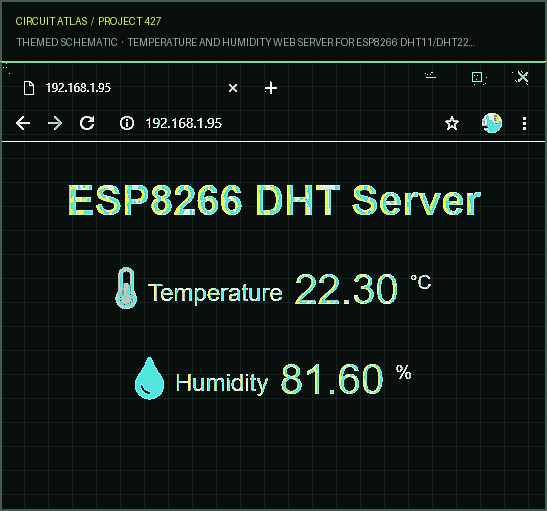The image size is (547, 511).
Task: Open the user profile avatar
Action: 492,123
